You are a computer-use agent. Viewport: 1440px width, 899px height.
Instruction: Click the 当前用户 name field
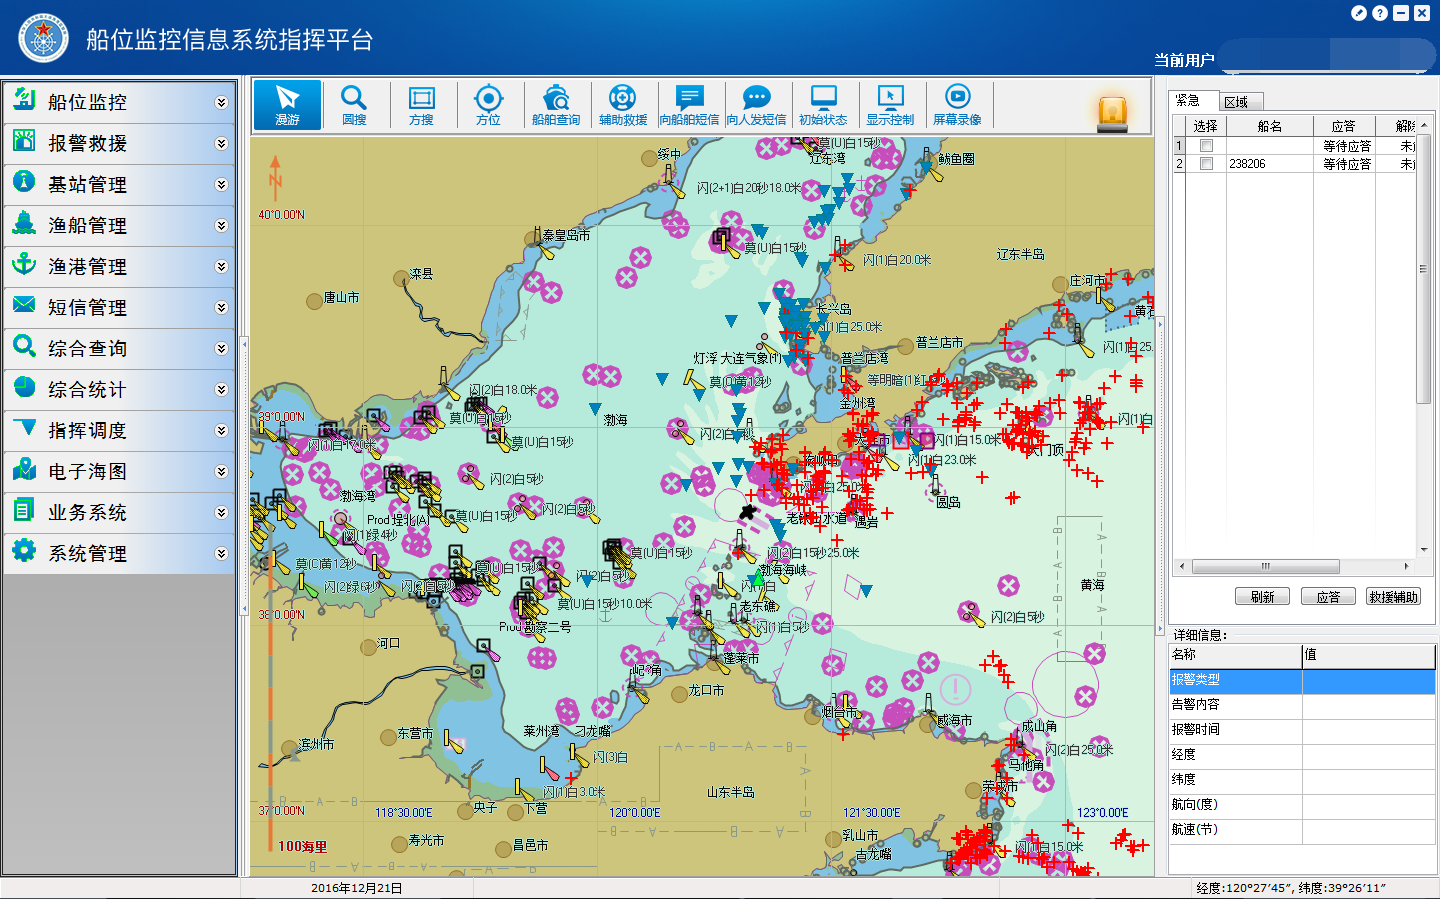coord(1327,55)
